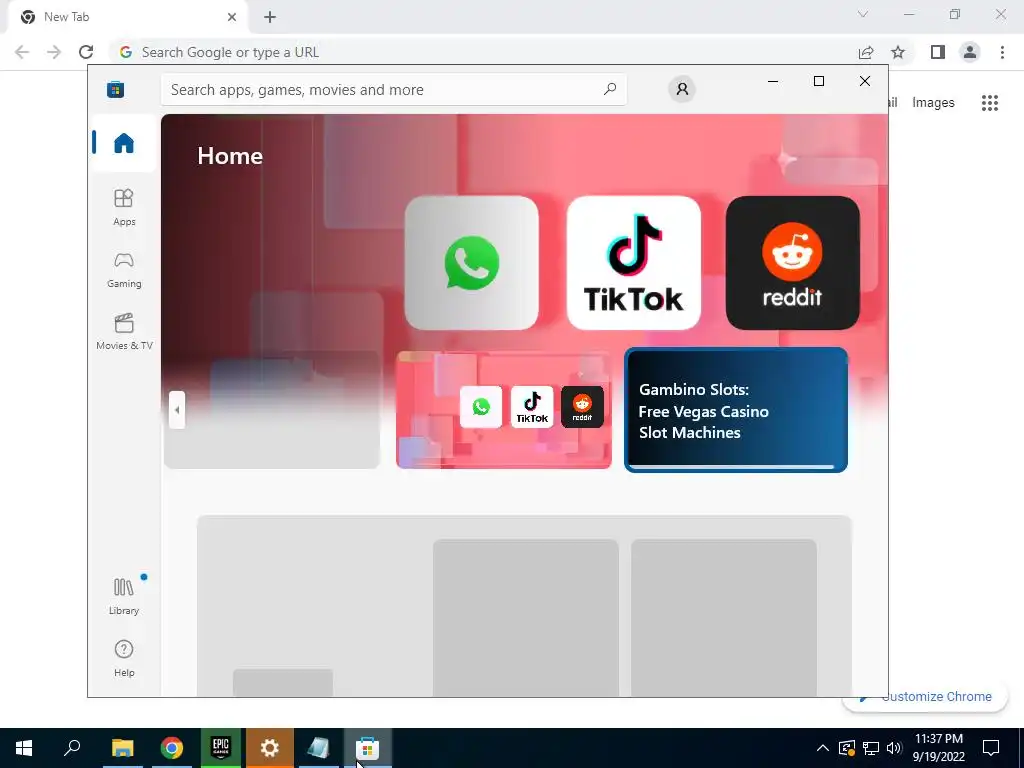The height and width of the screenshot is (768, 1024).
Task: Open Epic Games Launcher from taskbar
Action: click(x=221, y=748)
